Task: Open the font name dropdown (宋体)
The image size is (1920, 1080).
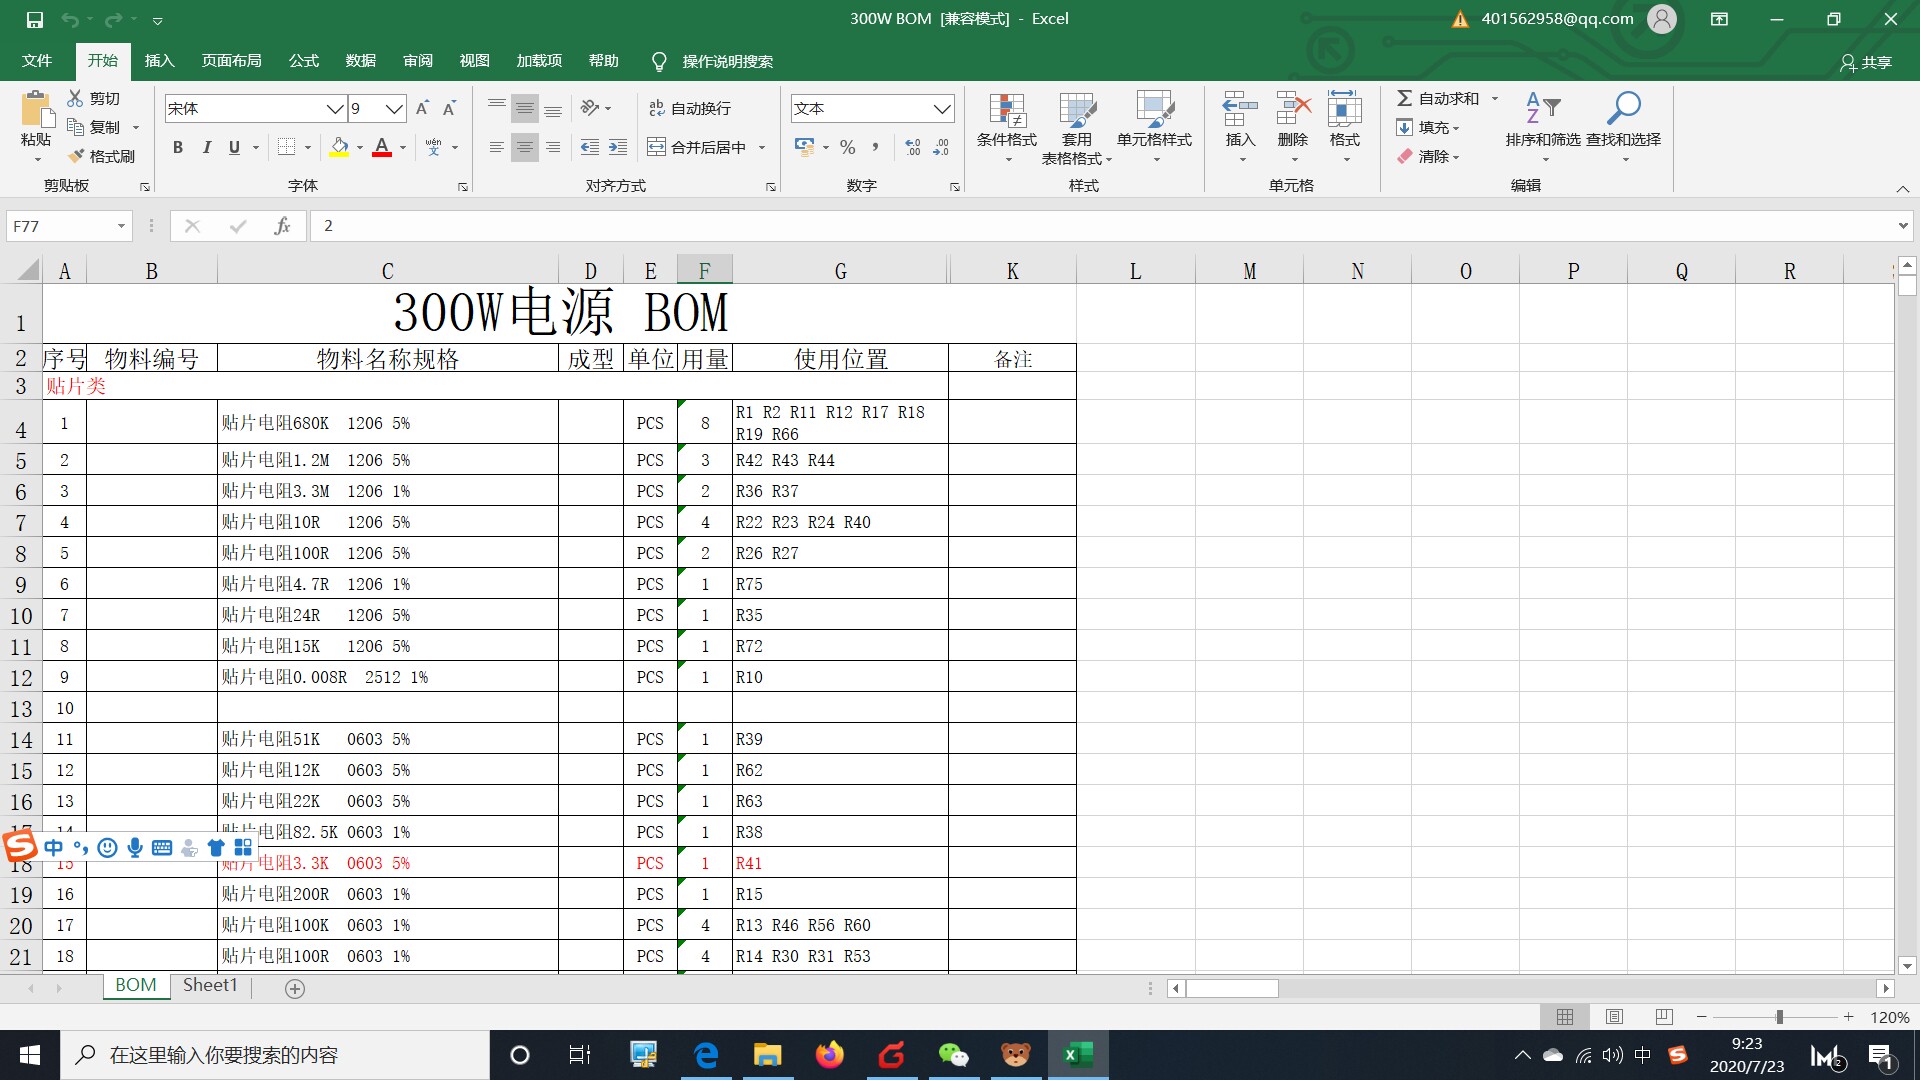Action: pyautogui.click(x=335, y=108)
